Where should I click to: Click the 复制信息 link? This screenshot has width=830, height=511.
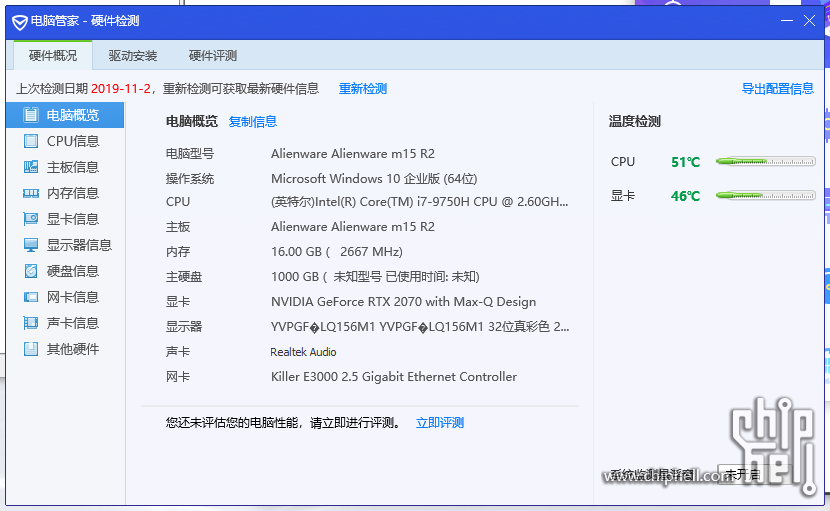[x=252, y=122]
